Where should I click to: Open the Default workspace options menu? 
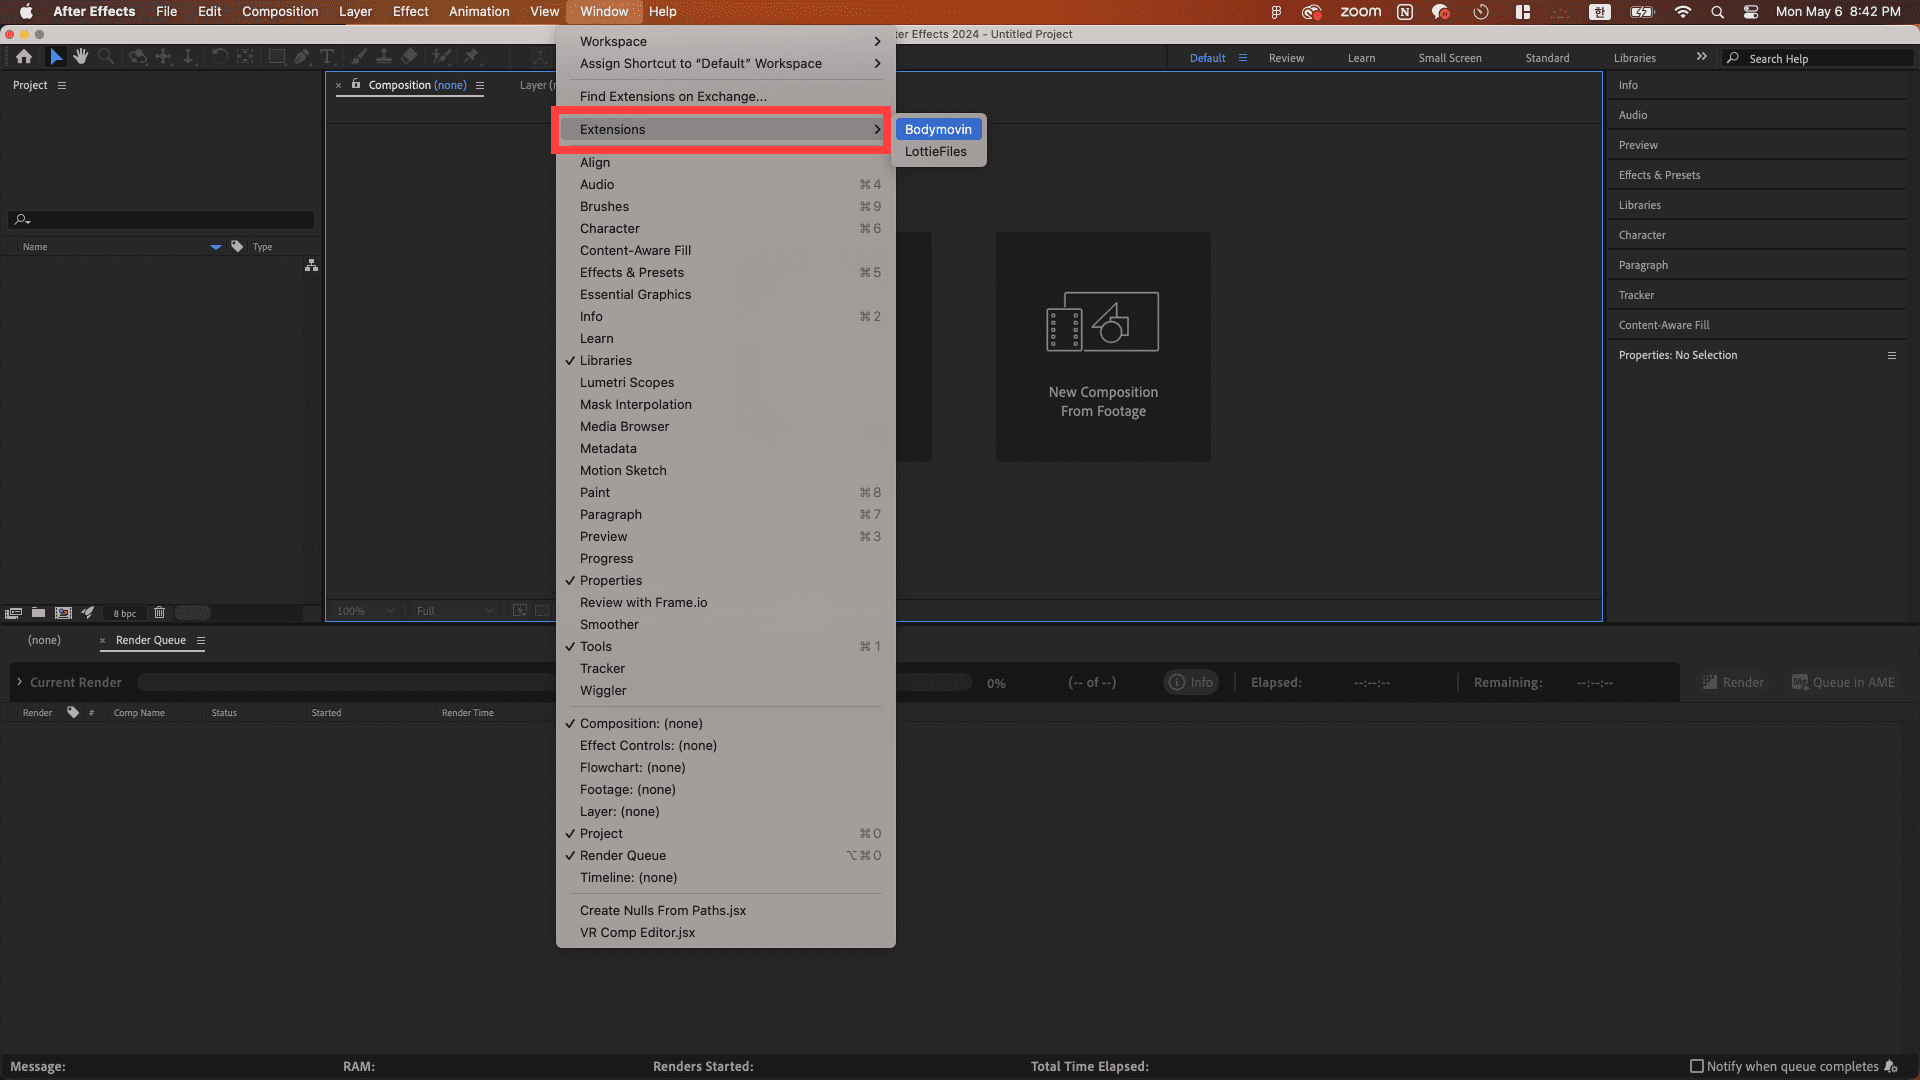tap(1243, 58)
